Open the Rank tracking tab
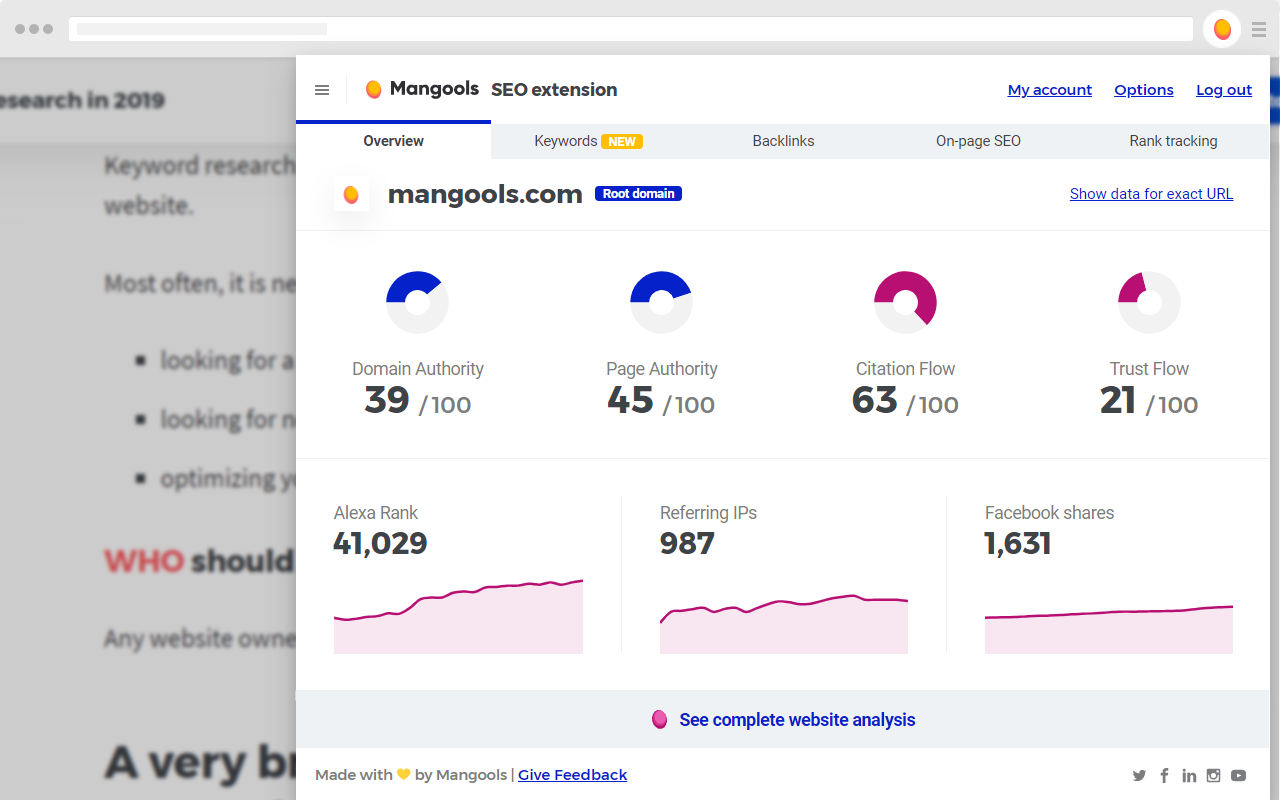The width and height of the screenshot is (1280, 800). point(1173,141)
